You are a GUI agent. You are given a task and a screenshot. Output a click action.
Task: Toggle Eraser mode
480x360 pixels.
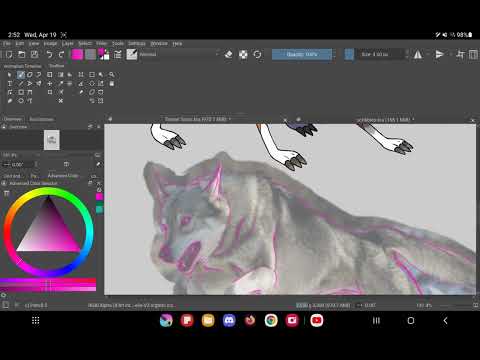[229, 54]
